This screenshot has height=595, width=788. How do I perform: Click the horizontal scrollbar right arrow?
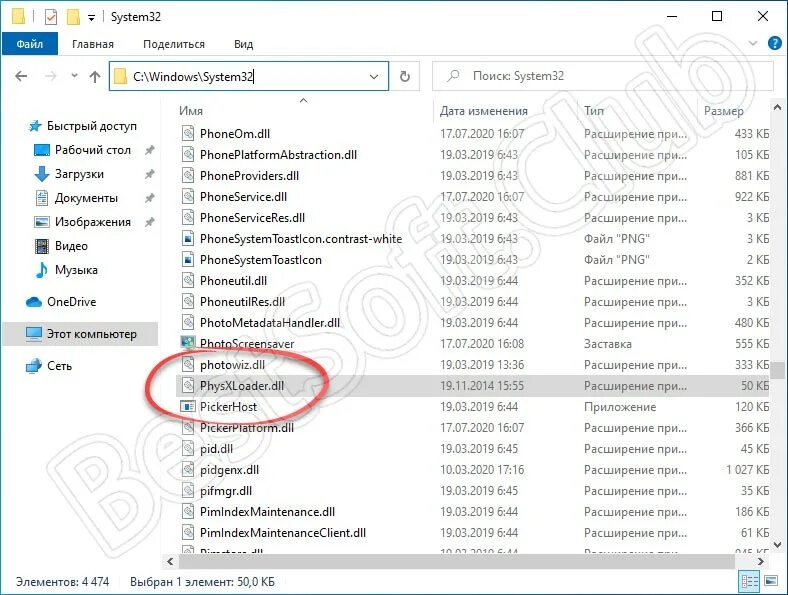pos(760,561)
